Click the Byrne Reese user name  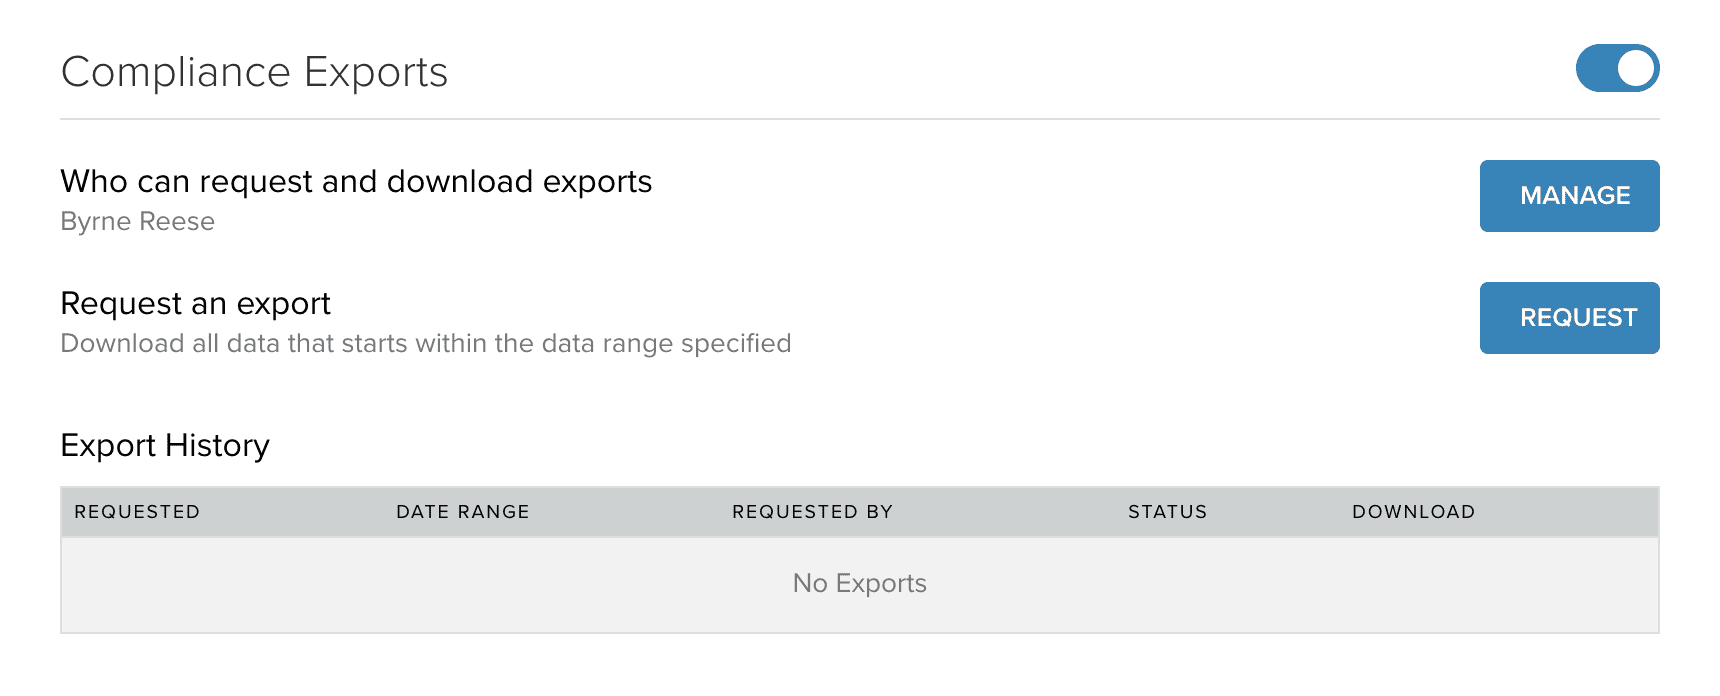click(137, 221)
